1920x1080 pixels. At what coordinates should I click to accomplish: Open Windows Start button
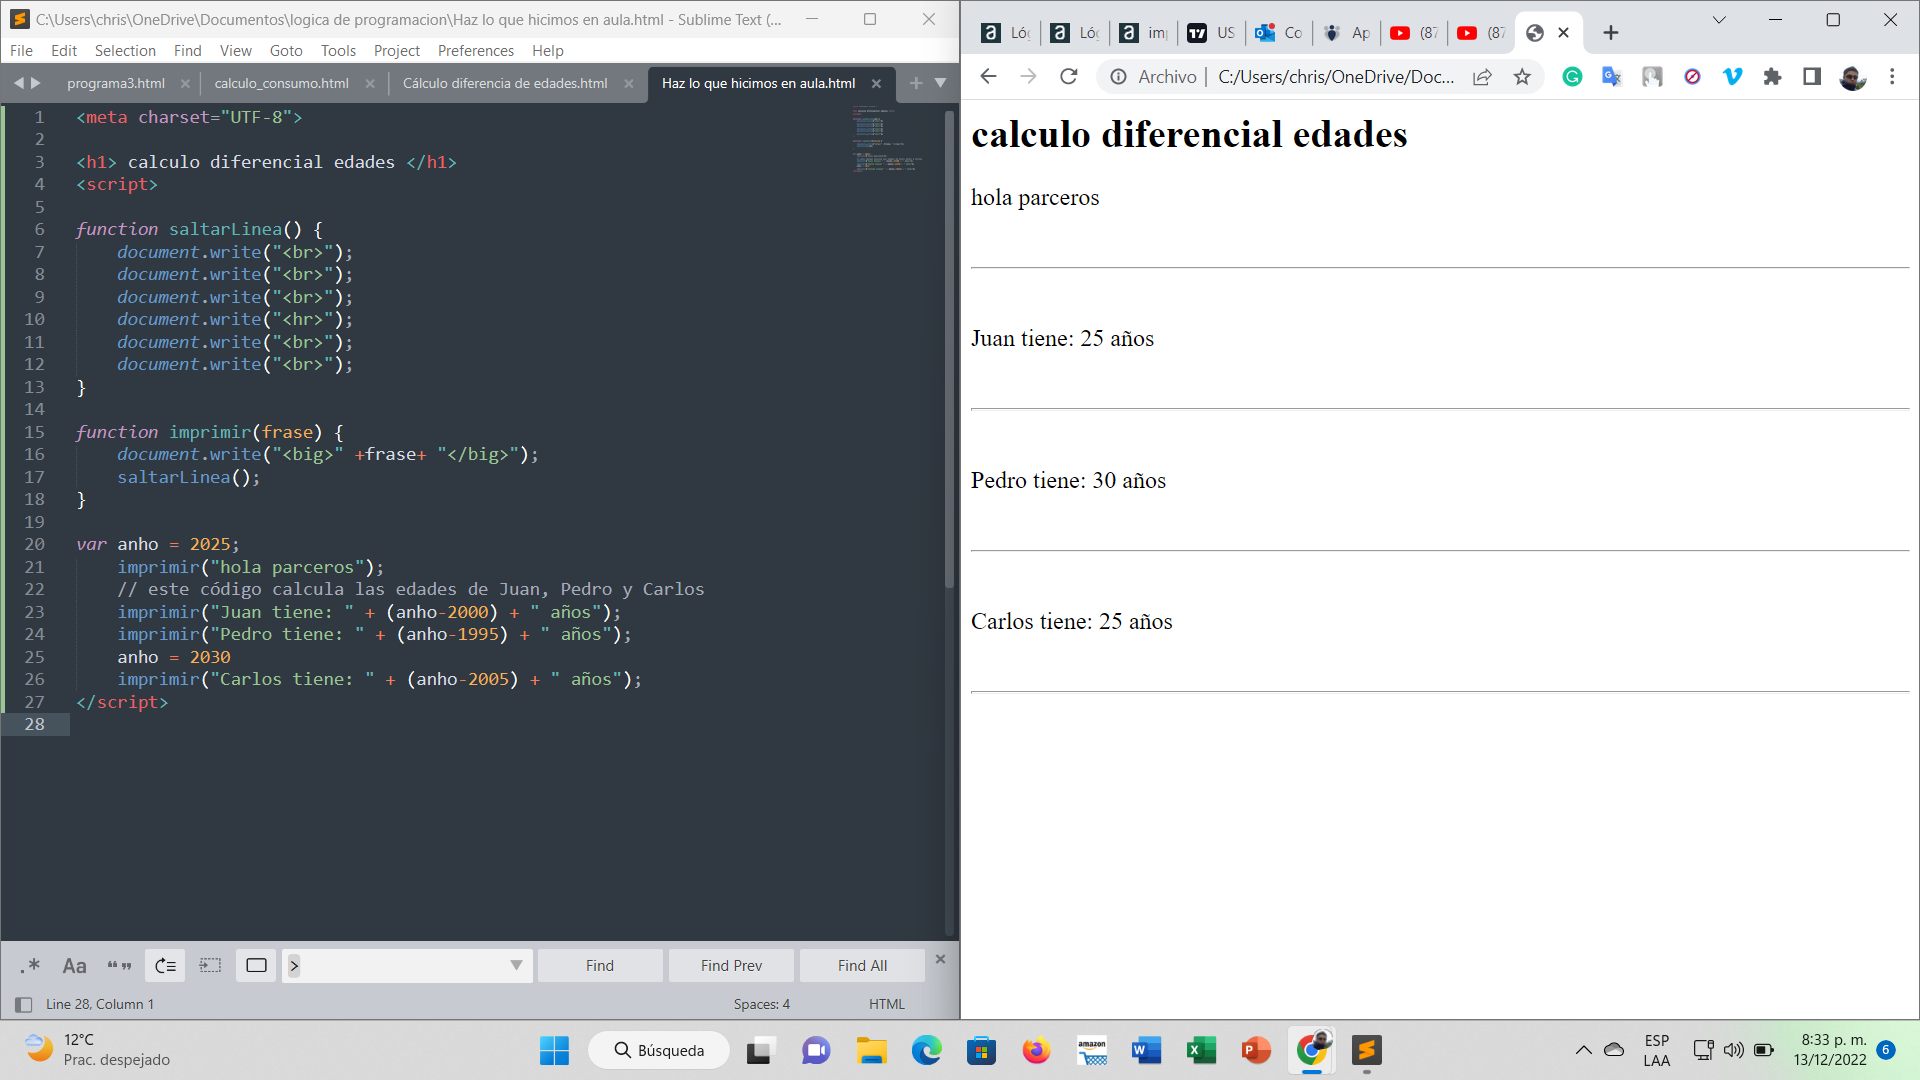tap(554, 1050)
